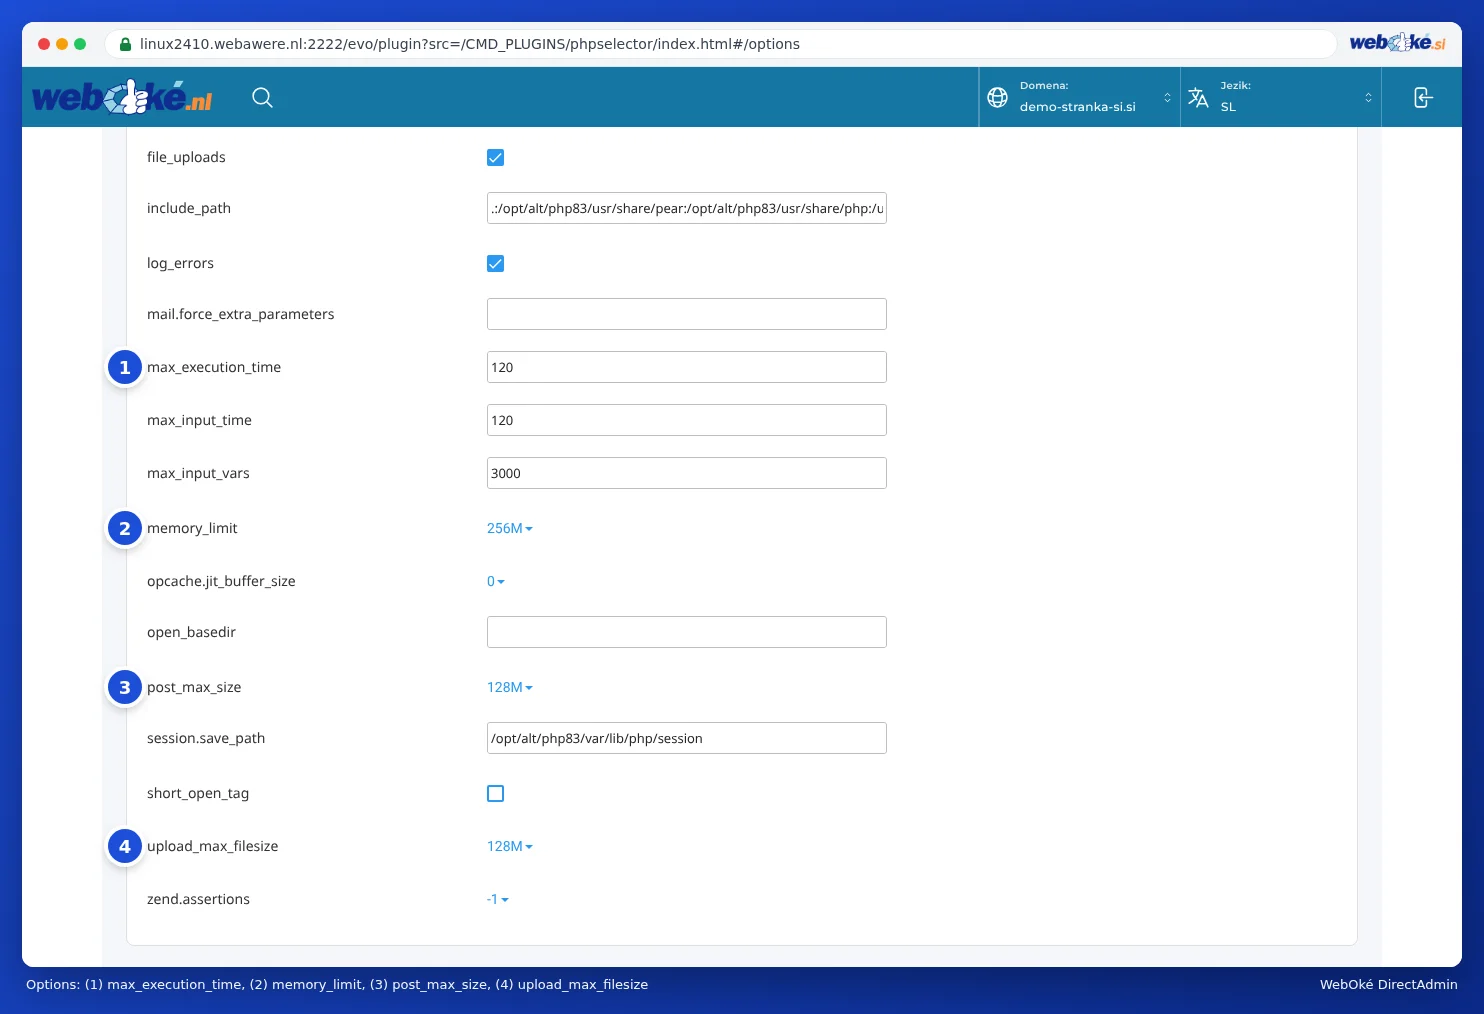This screenshot has height=1014, width=1484.
Task: Open the opcache.jit_buffer_size 0 dropdown link
Action: tap(496, 581)
